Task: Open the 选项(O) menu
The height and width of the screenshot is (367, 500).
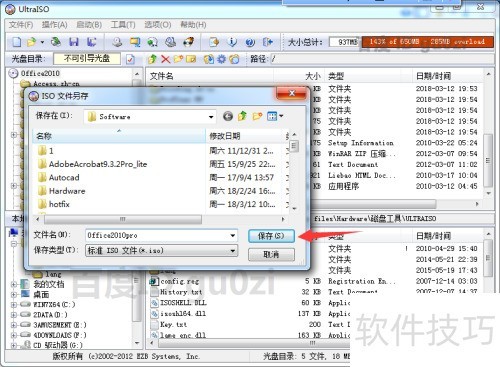Action: point(158,25)
